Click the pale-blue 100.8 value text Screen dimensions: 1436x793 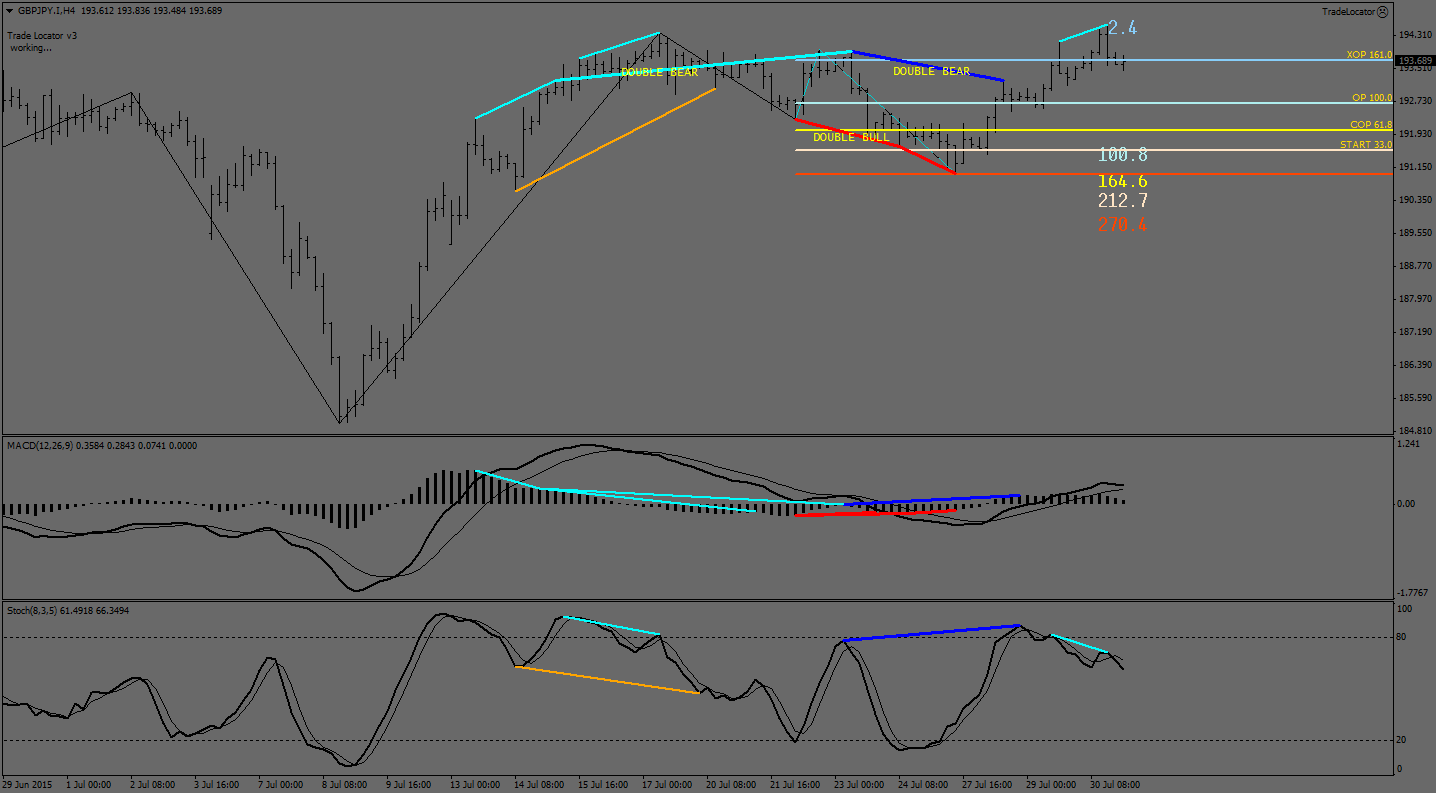pyautogui.click(x=1122, y=155)
